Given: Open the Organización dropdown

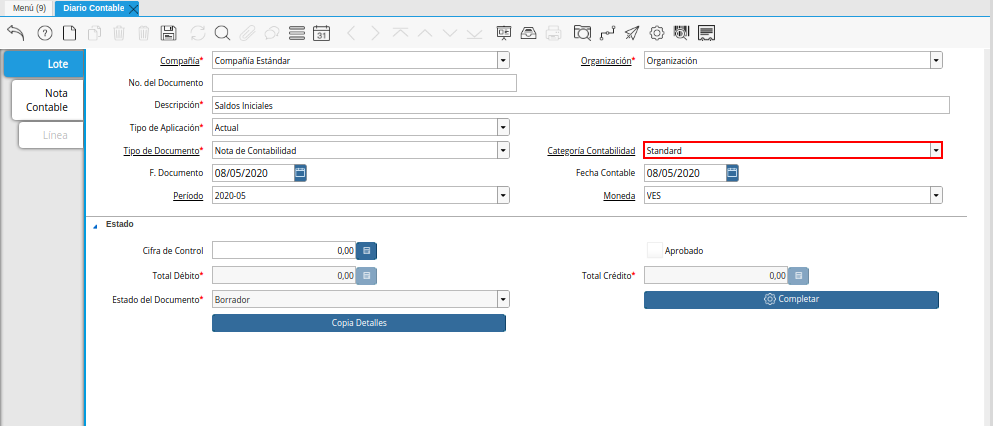Looking at the screenshot, I should click(x=936, y=61).
